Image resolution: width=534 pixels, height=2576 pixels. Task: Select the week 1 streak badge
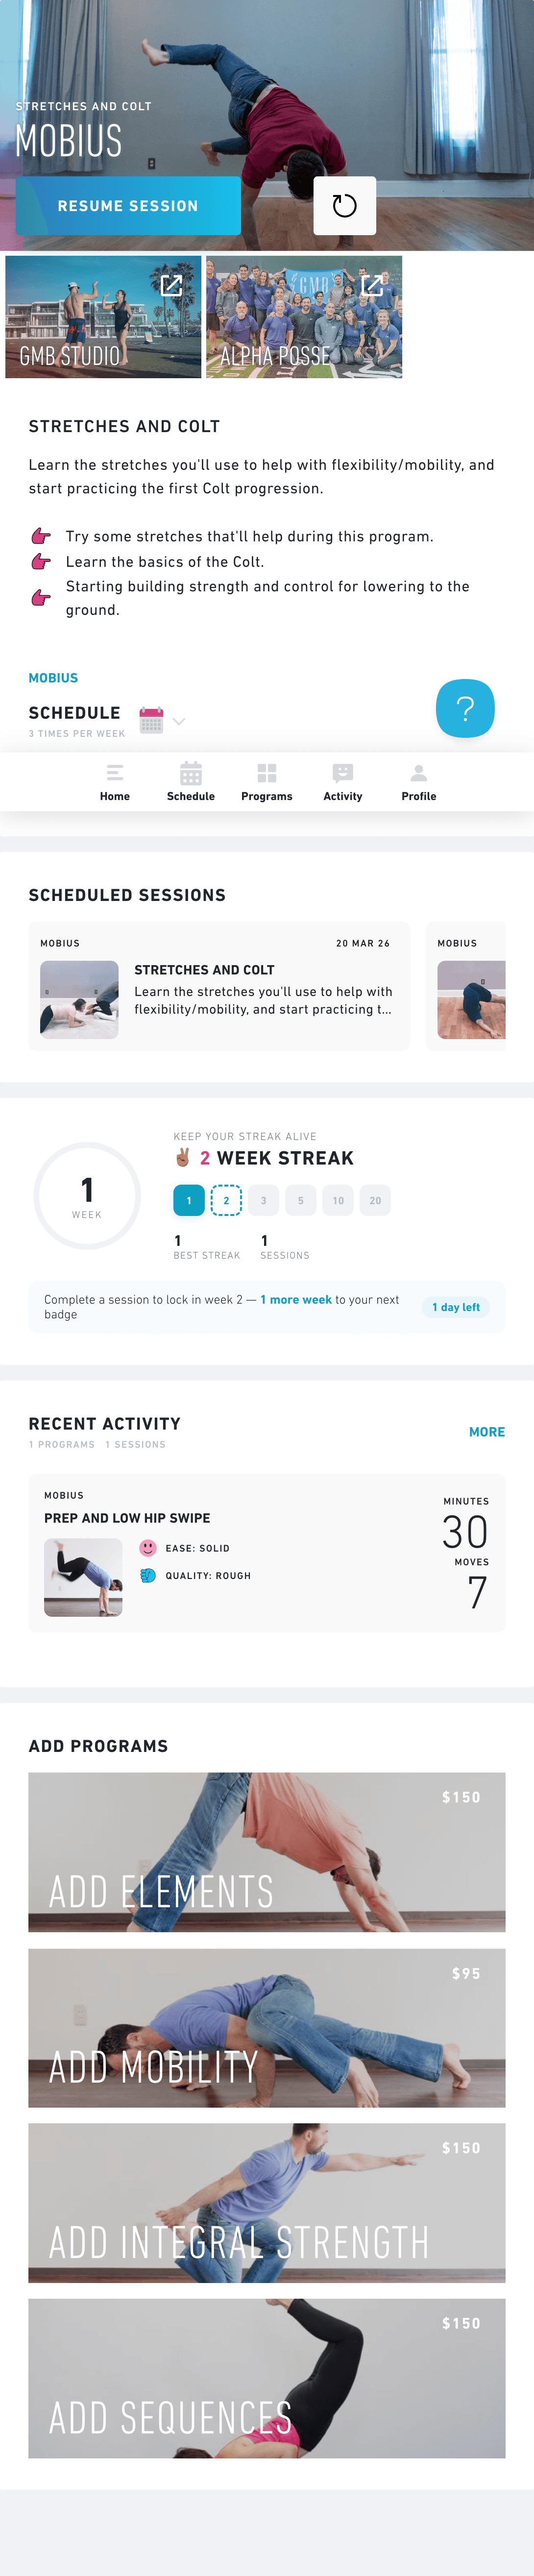(x=189, y=1200)
